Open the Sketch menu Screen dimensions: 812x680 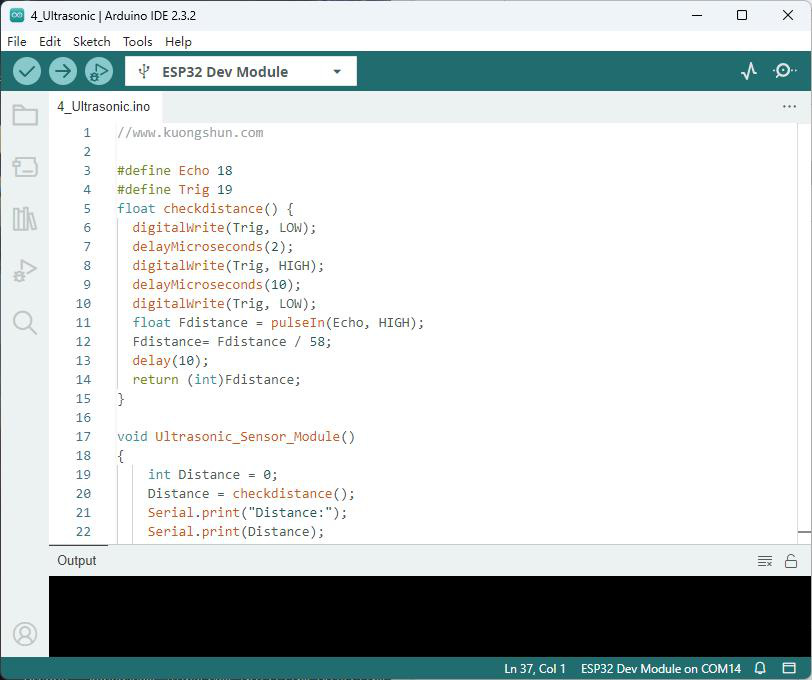click(92, 41)
